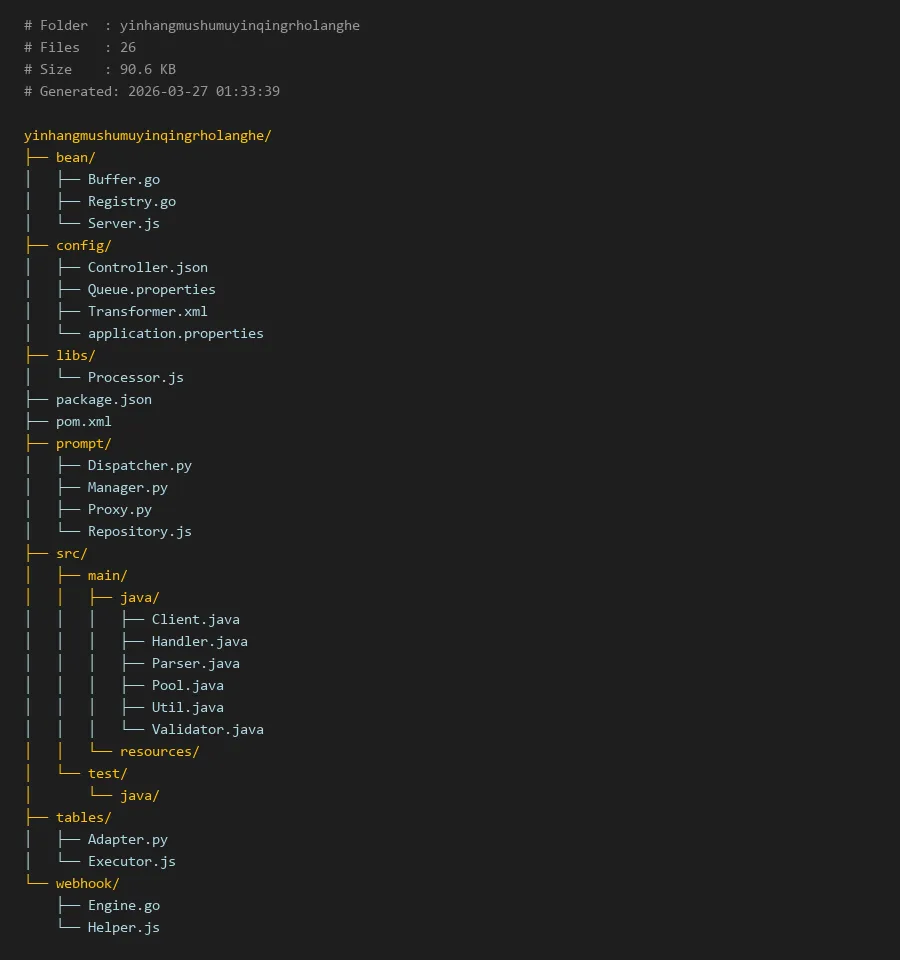Click the root folder yinhangmushumuyinqingrholanghe/
The image size is (900, 960).
[147, 135]
